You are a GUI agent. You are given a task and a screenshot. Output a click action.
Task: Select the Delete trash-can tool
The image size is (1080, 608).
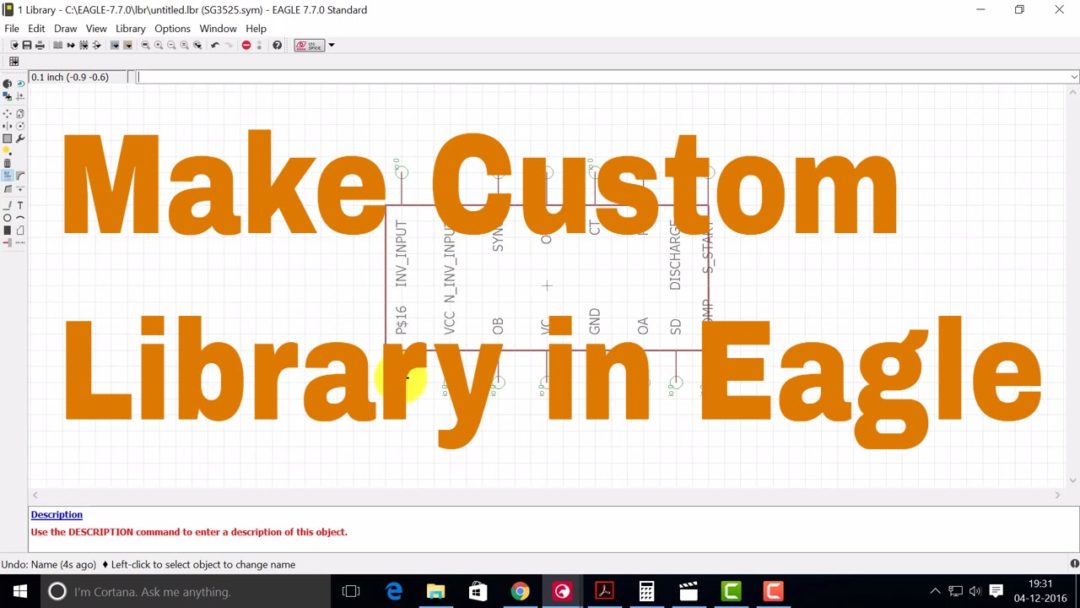pyautogui.click(x=7, y=162)
